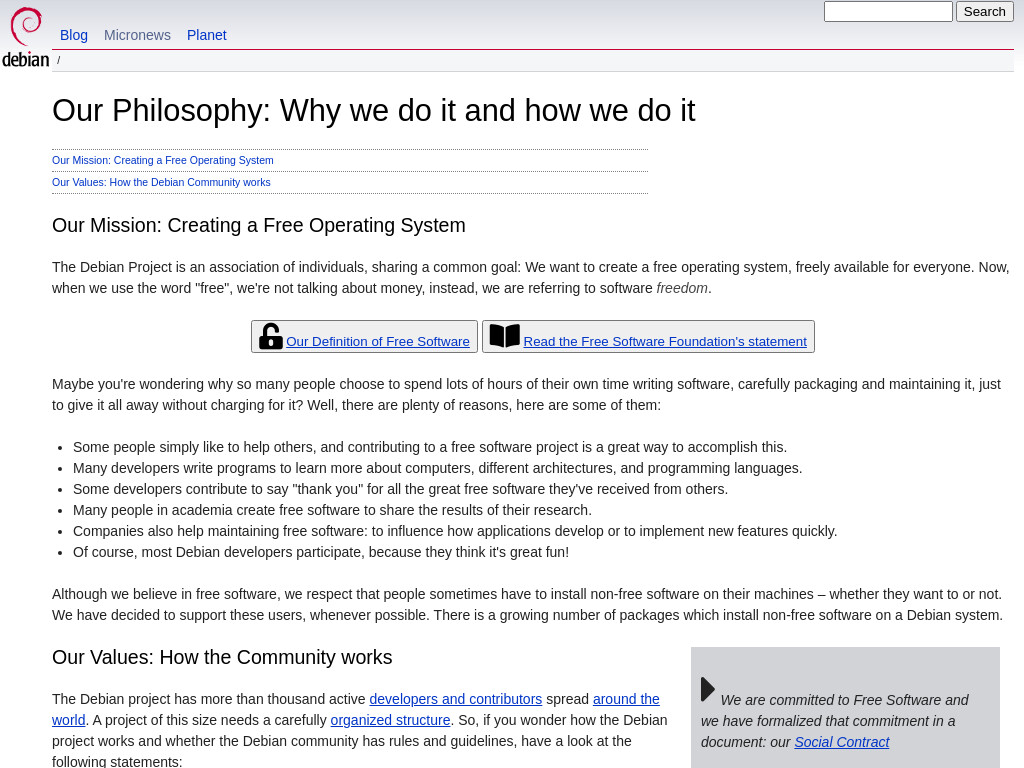Click bullet 'Many developers write programs to learn'
The width and height of the screenshot is (1024, 768).
pos(438,468)
